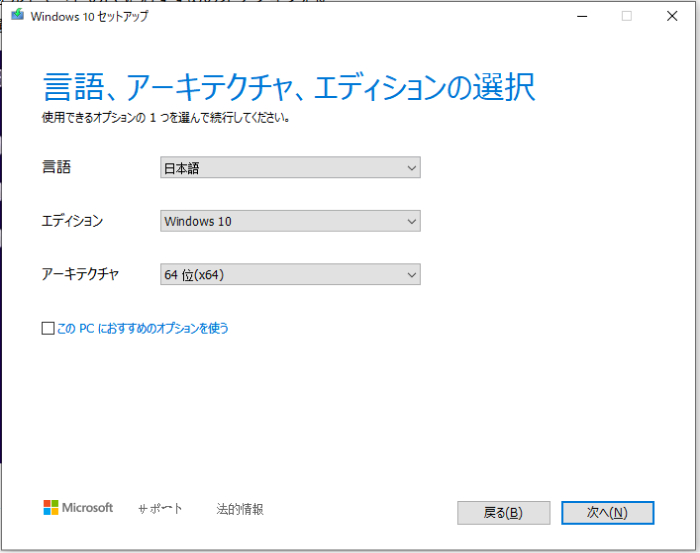The height and width of the screenshot is (553, 700).
Task: Open the 法的情報 link
Action: pos(240,509)
